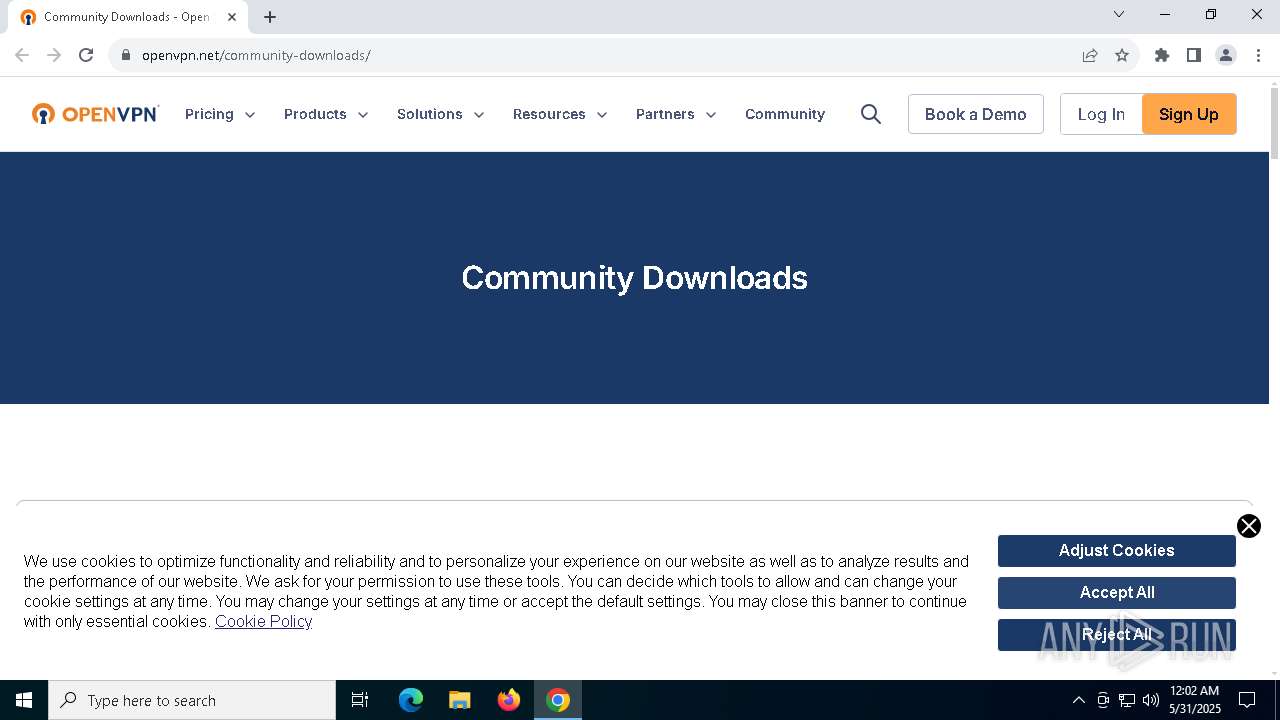Open Task View on the taskbar

[x=360, y=700]
